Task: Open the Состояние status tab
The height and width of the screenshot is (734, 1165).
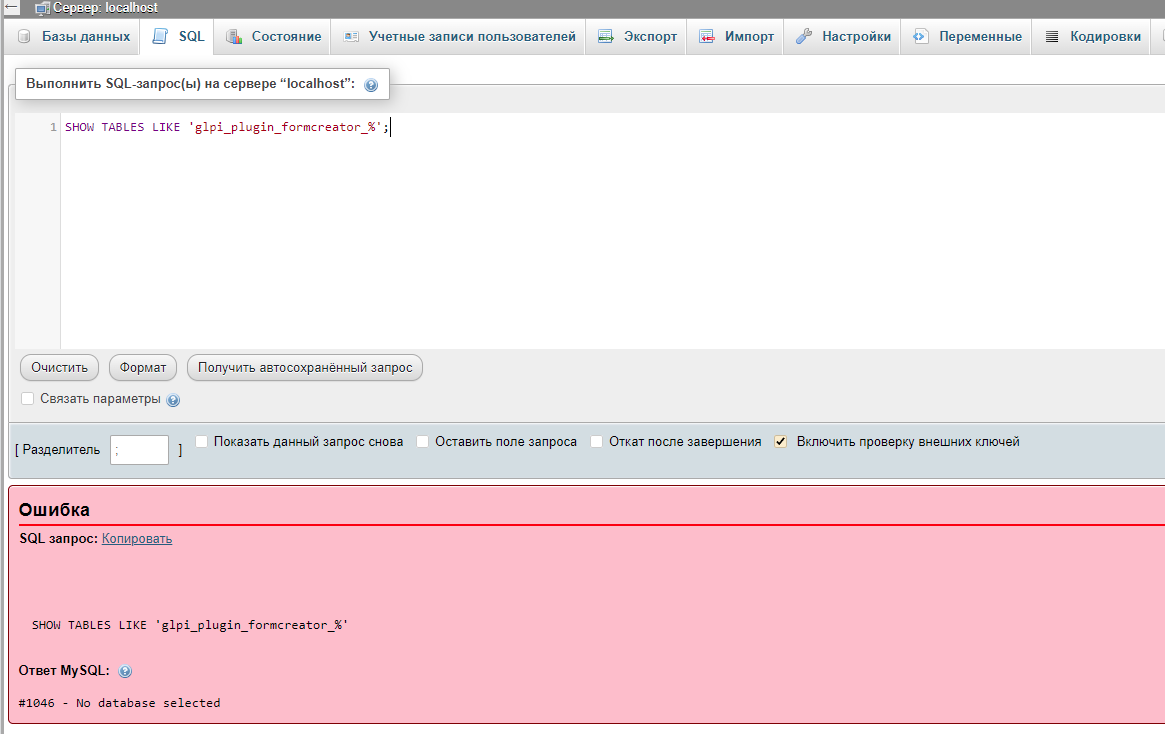Action: (x=272, y=35)
